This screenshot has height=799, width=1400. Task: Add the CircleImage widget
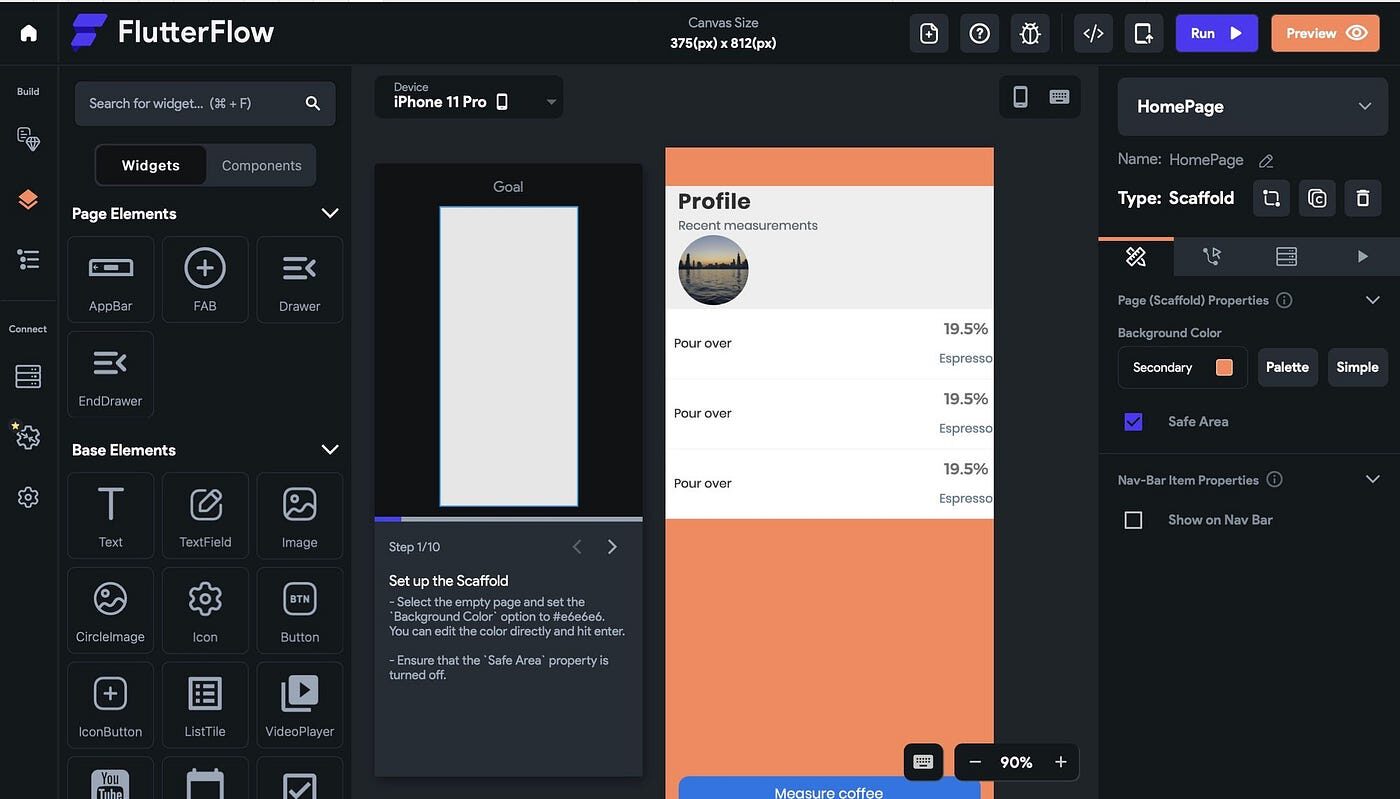(110, 610)
